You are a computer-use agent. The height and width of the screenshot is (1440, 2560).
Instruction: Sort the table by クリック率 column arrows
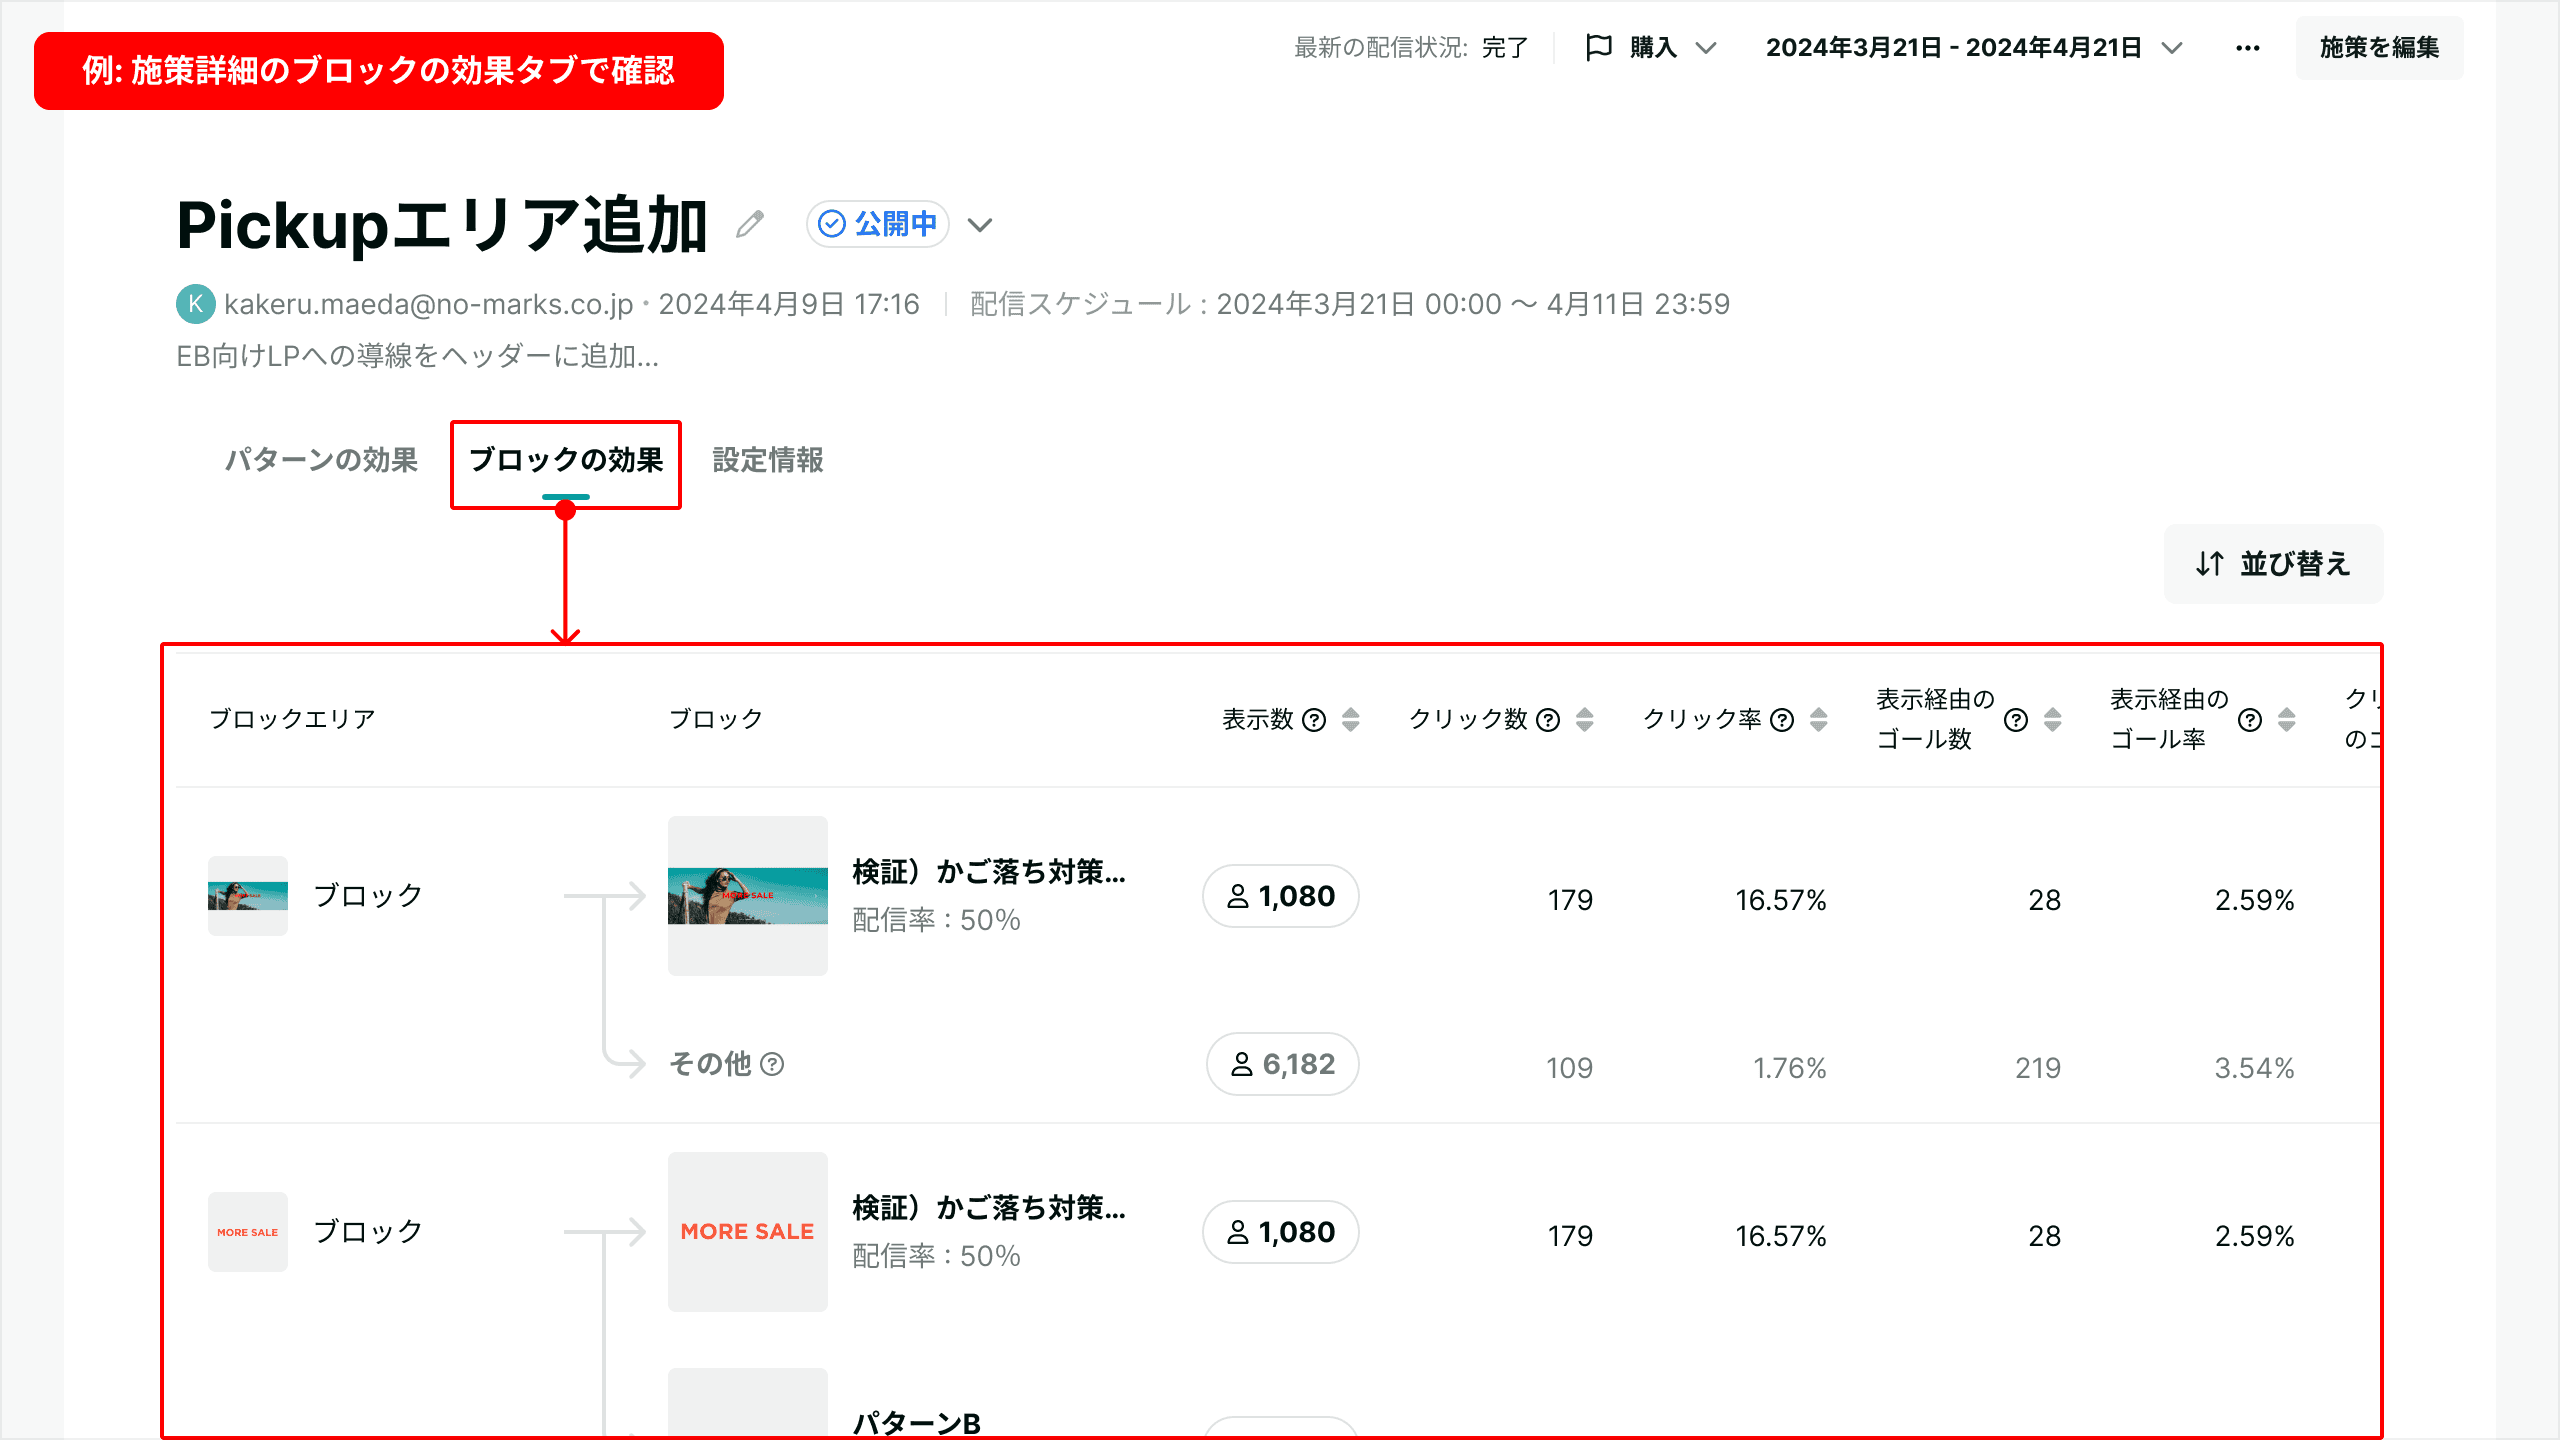point(1819,720)
